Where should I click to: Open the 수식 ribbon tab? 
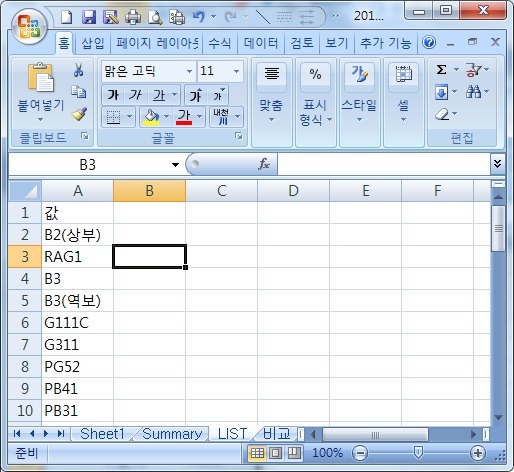(219, 43)
